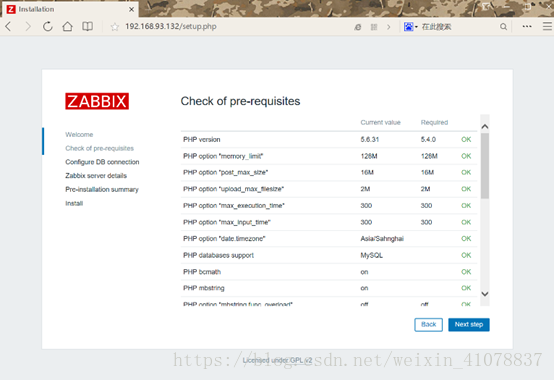Click OK status for PHP bcmath
Viewport: 554px width, 380px height.
[466, 272]
